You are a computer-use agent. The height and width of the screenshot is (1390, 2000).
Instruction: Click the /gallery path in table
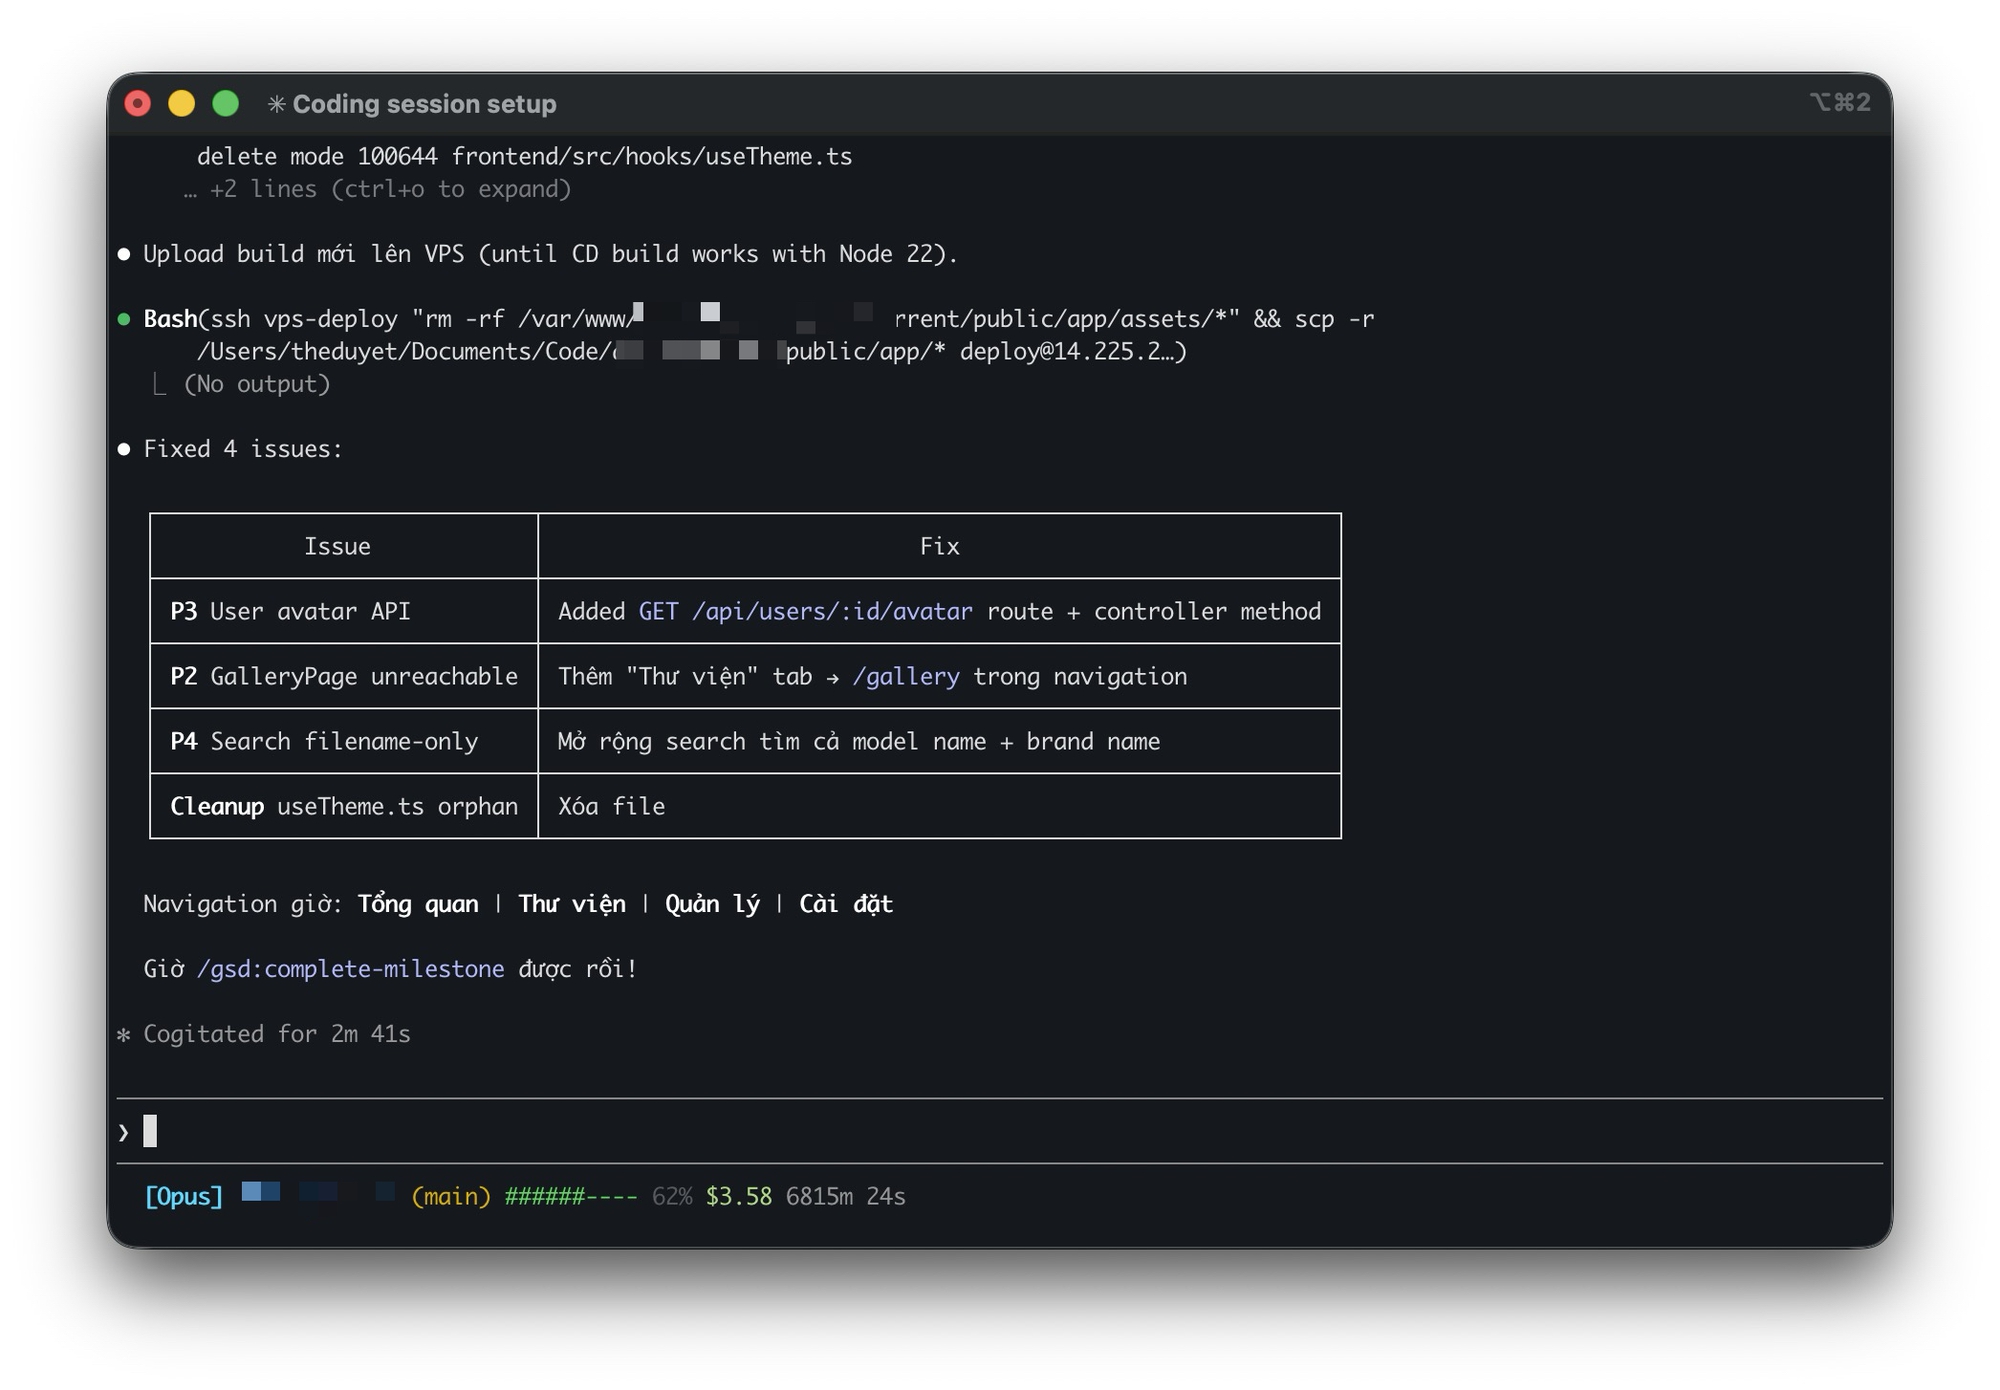905,677
